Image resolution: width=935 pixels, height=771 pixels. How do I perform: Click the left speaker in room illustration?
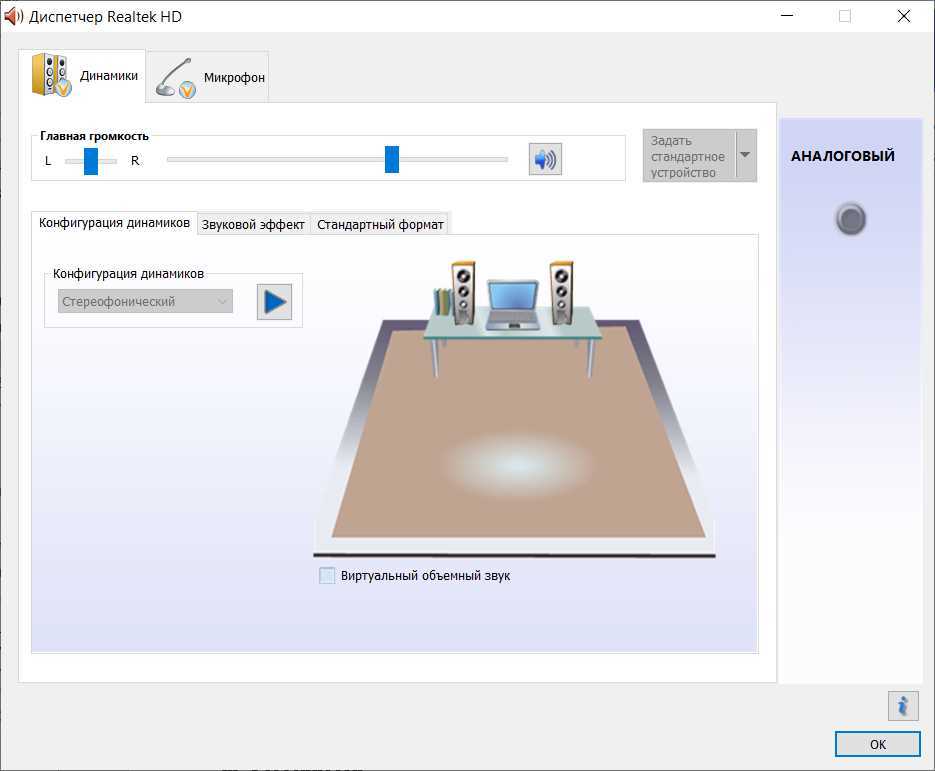pyautogui.click(x=463, y=291)
